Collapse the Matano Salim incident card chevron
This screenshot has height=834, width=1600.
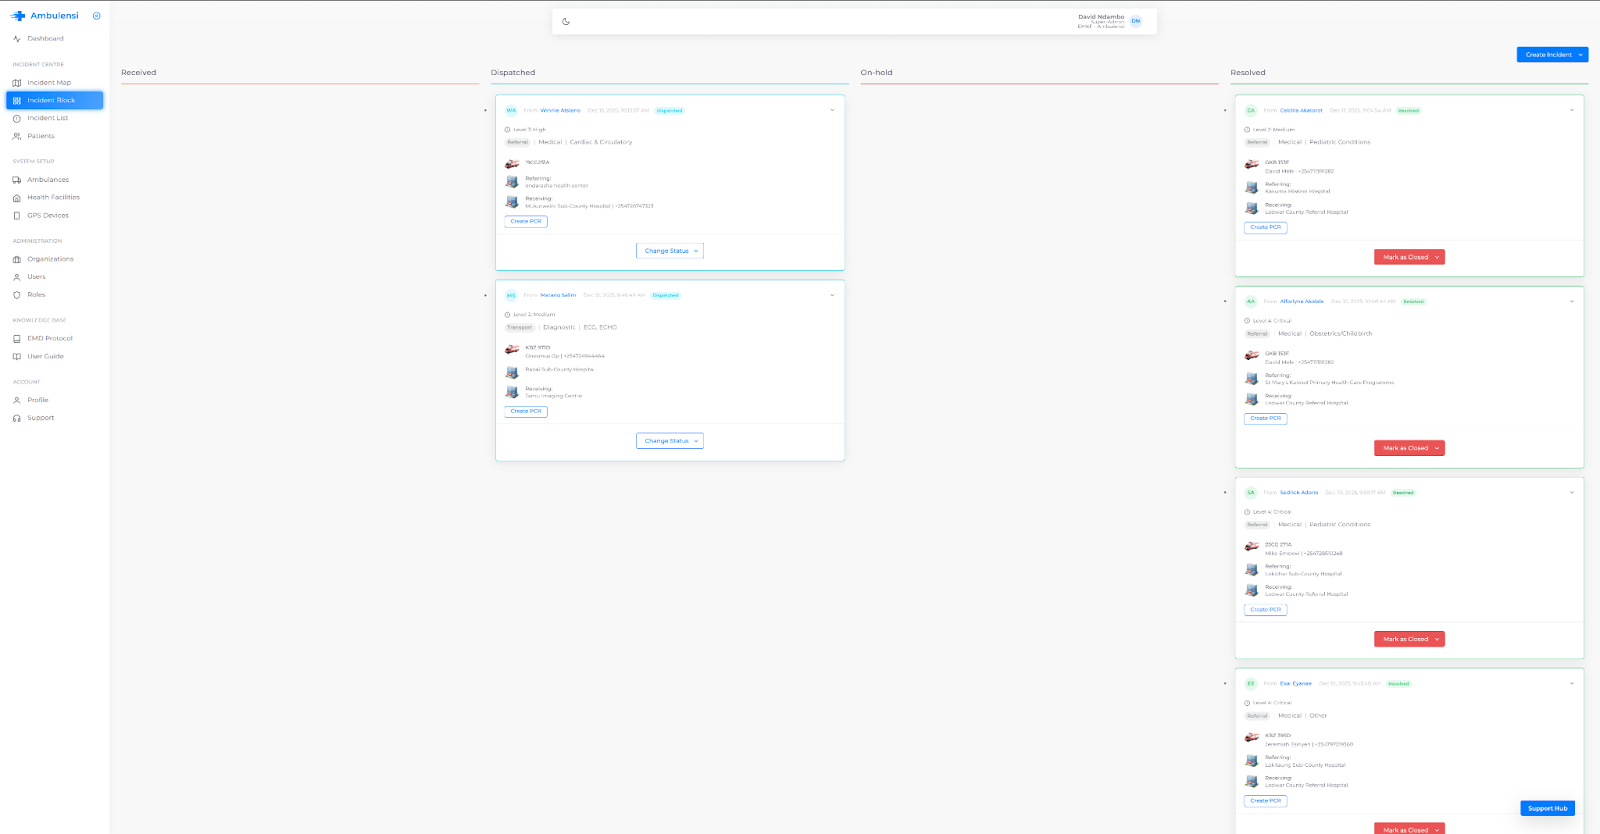click(832, 295)
